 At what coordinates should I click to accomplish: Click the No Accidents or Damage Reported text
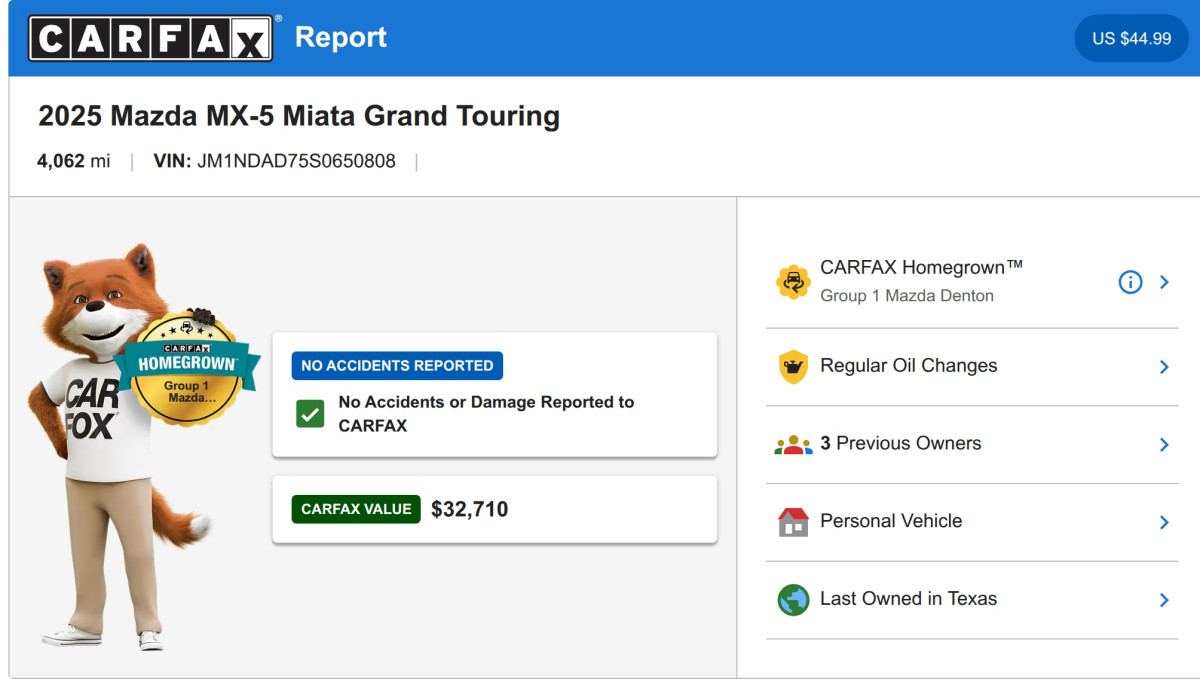tap(486, 413)
